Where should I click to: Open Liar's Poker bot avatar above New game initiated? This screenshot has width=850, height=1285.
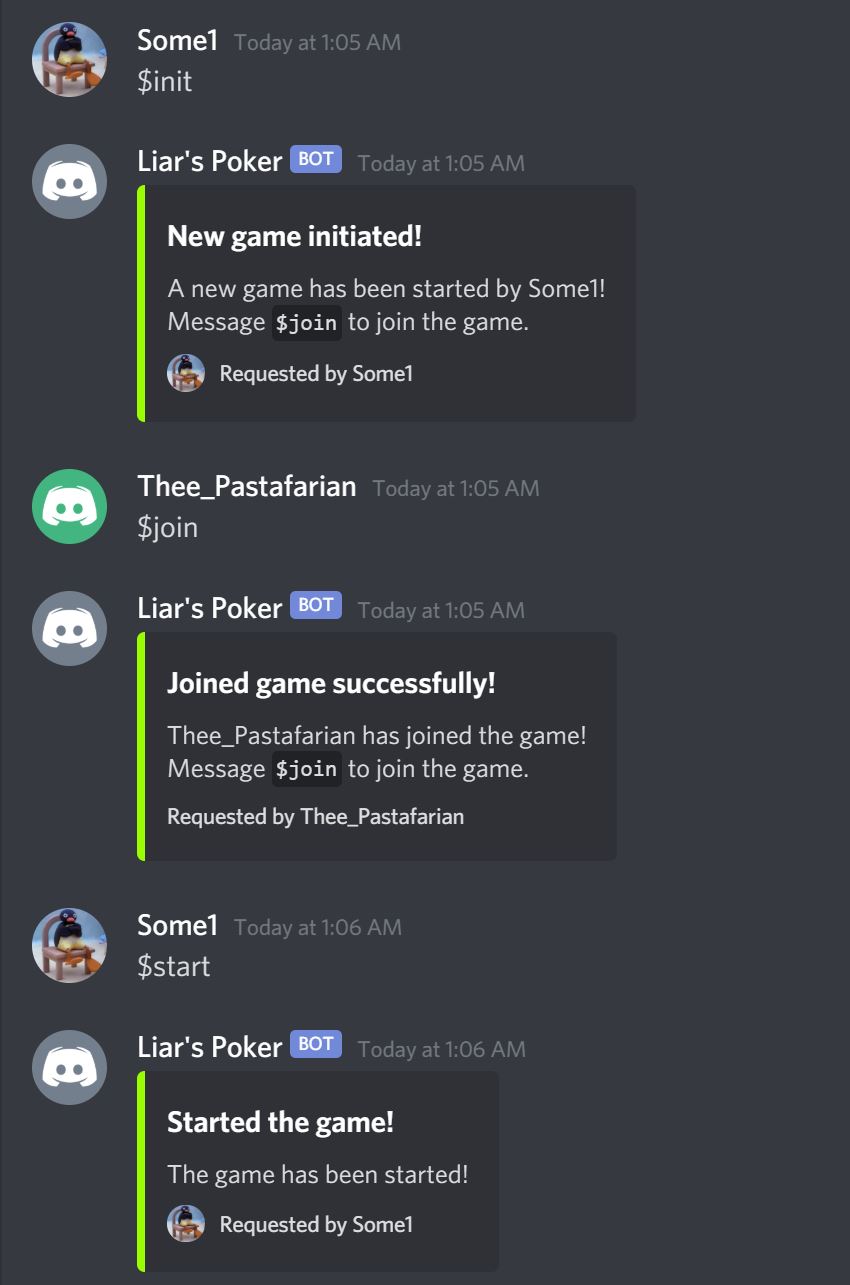pos(70,181)
